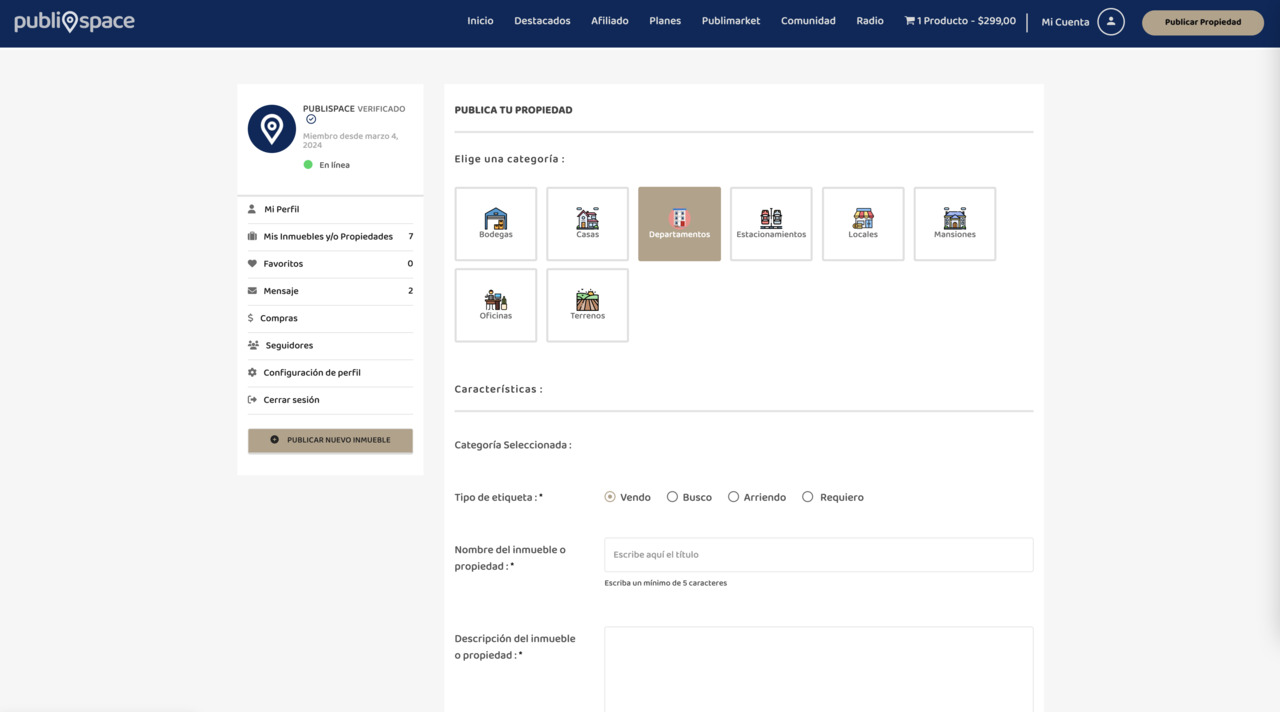Select the Vendo radio option
Viewport: 1280px width, 712px height.
coord(610,497)
